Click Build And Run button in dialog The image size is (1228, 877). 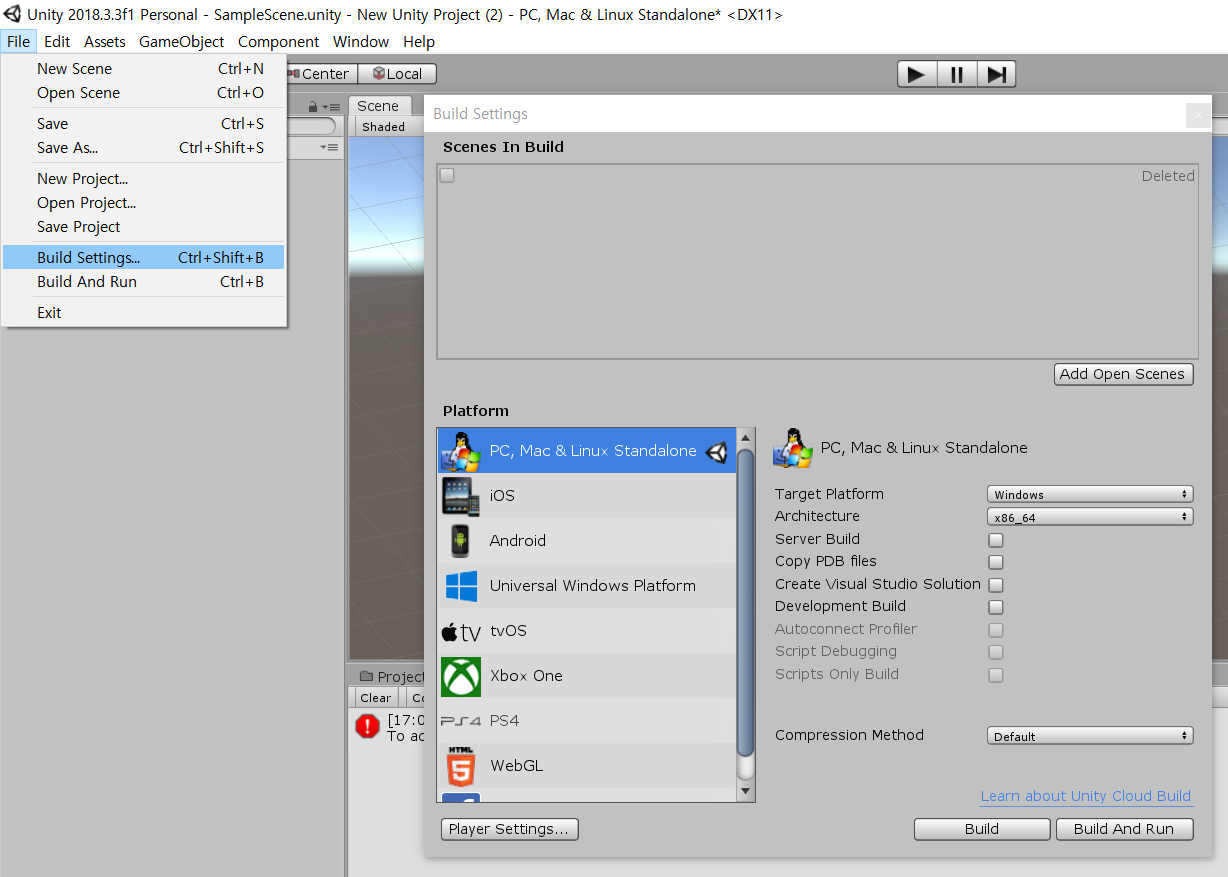(x=1124, y=829)
